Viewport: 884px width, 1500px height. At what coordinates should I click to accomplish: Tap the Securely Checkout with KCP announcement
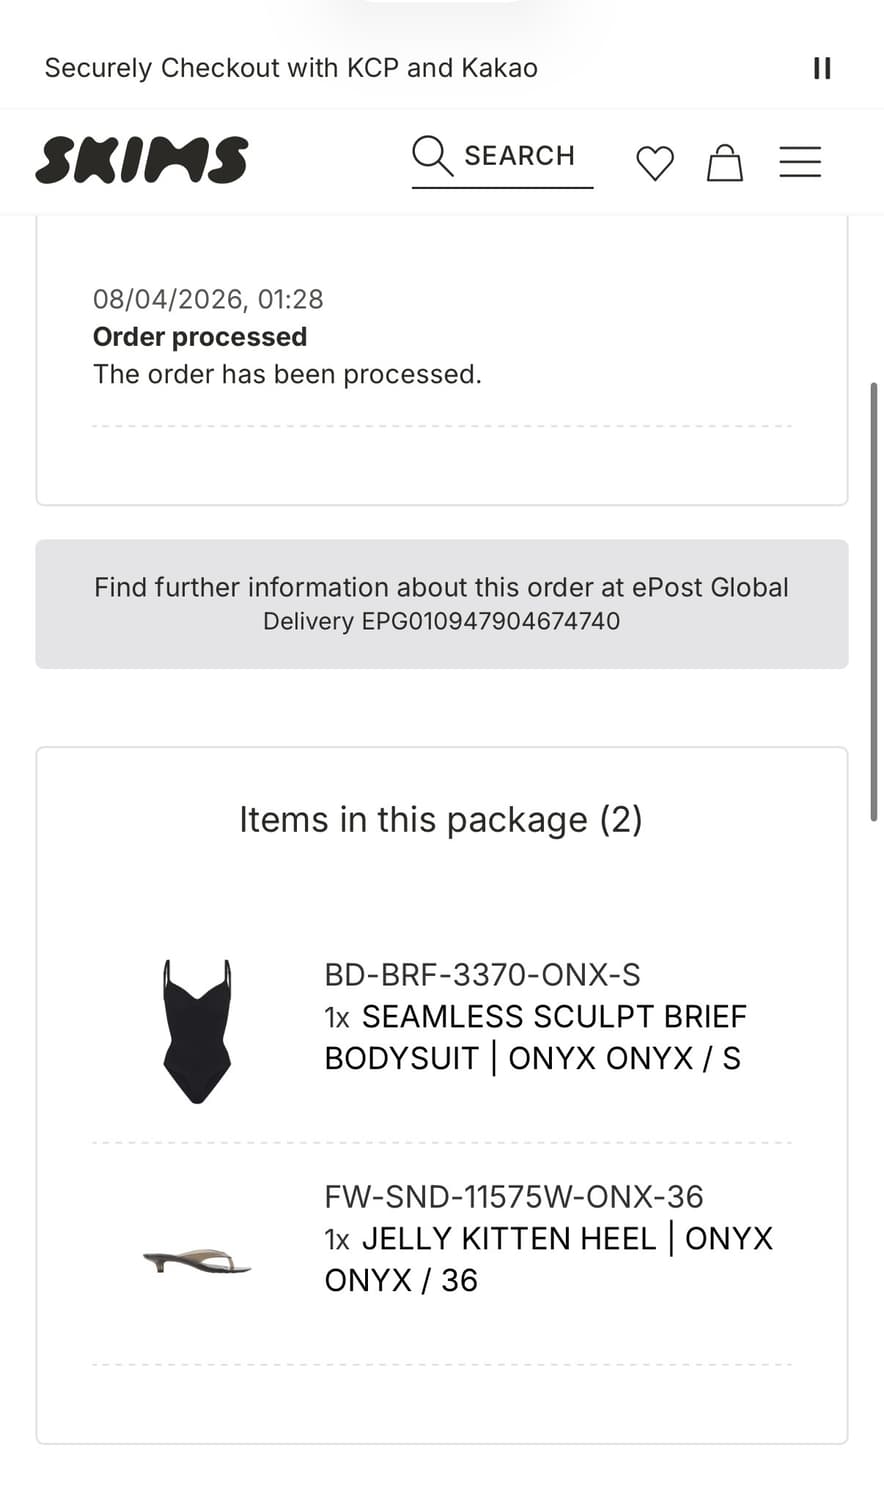(x=291, y=68)
